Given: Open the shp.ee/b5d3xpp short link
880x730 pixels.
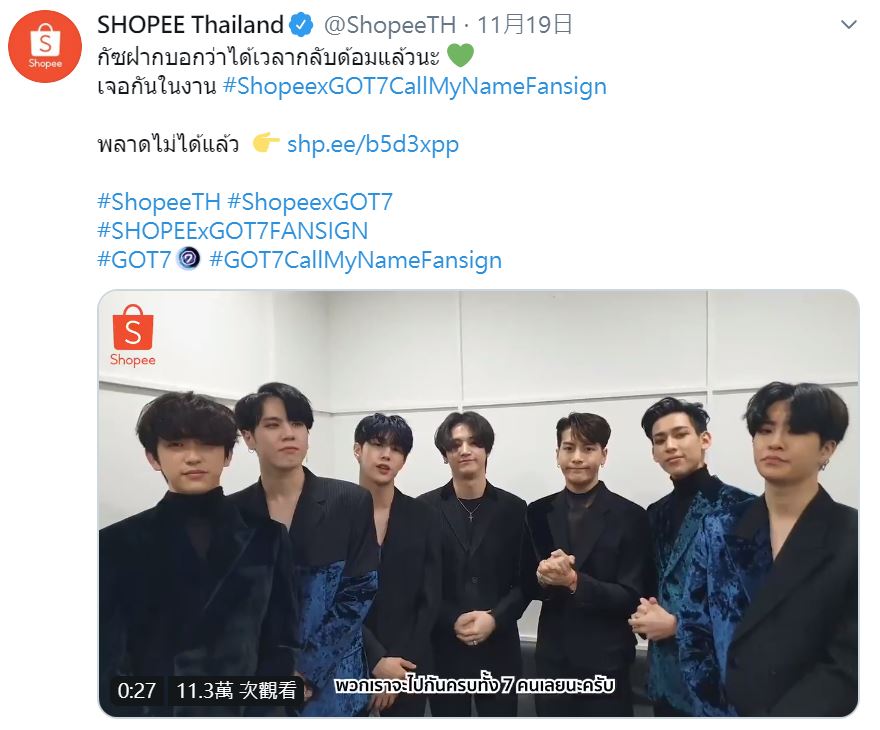Looking at the screenshot, I should point(373,144).
